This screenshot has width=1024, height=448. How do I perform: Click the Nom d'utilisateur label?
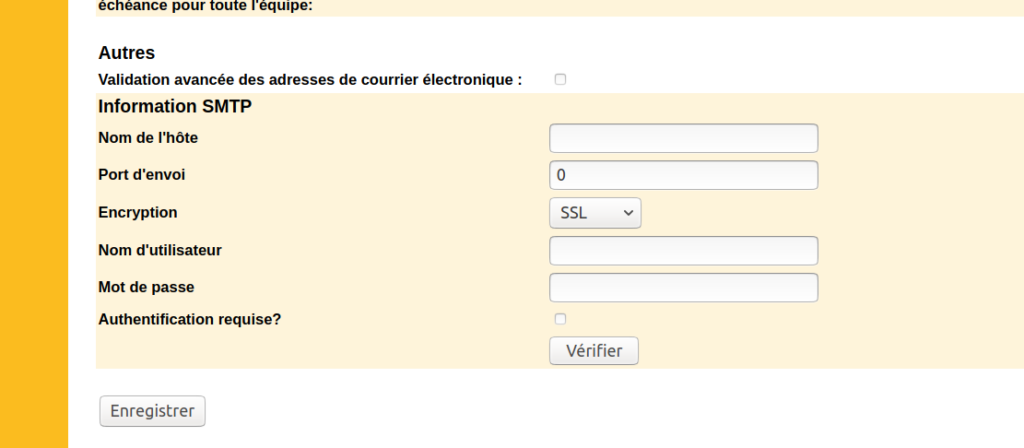[160, 250]
